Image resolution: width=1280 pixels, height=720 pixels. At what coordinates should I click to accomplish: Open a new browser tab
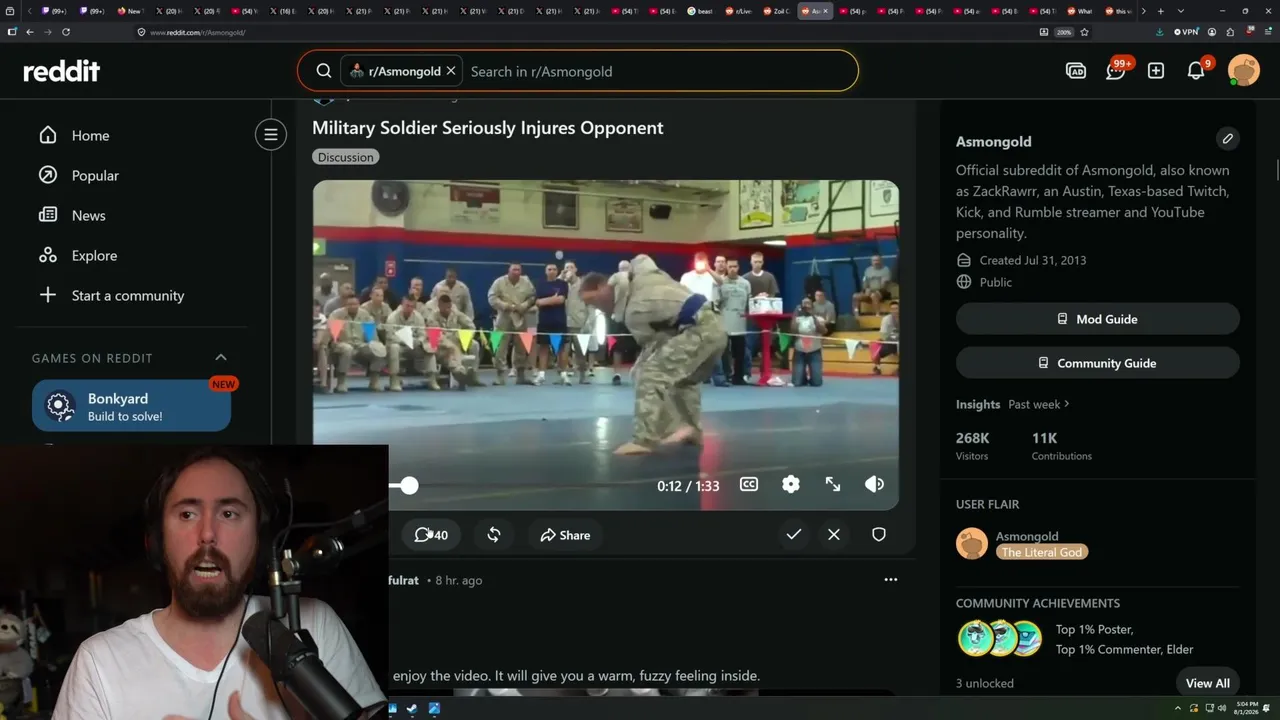click(1160, 11)
